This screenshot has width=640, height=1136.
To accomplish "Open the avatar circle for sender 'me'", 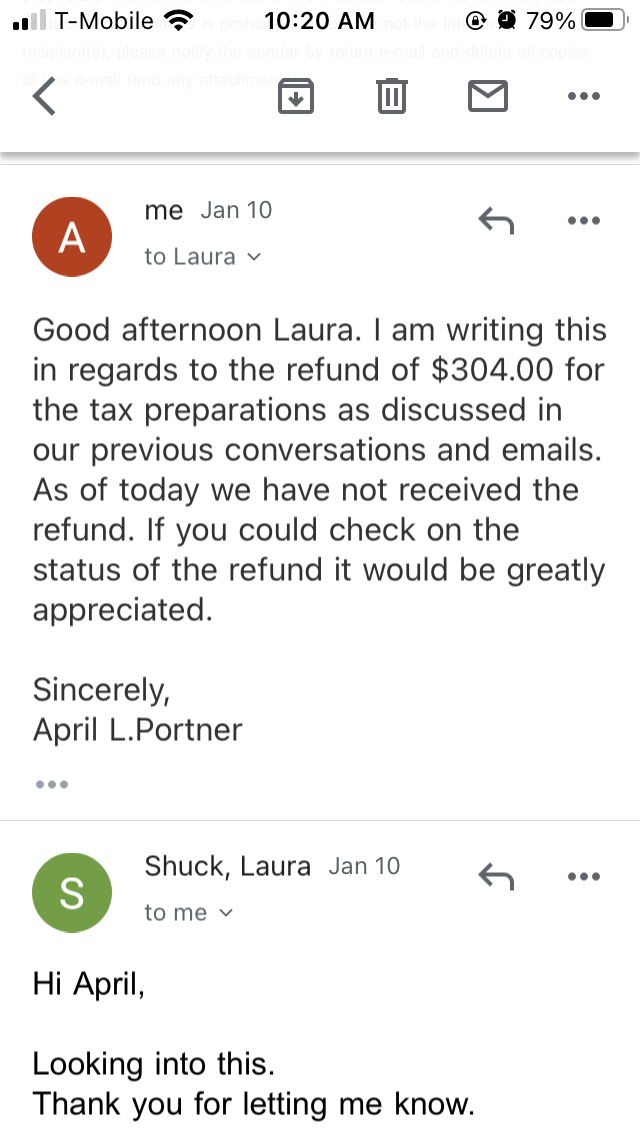I will 72,236.
